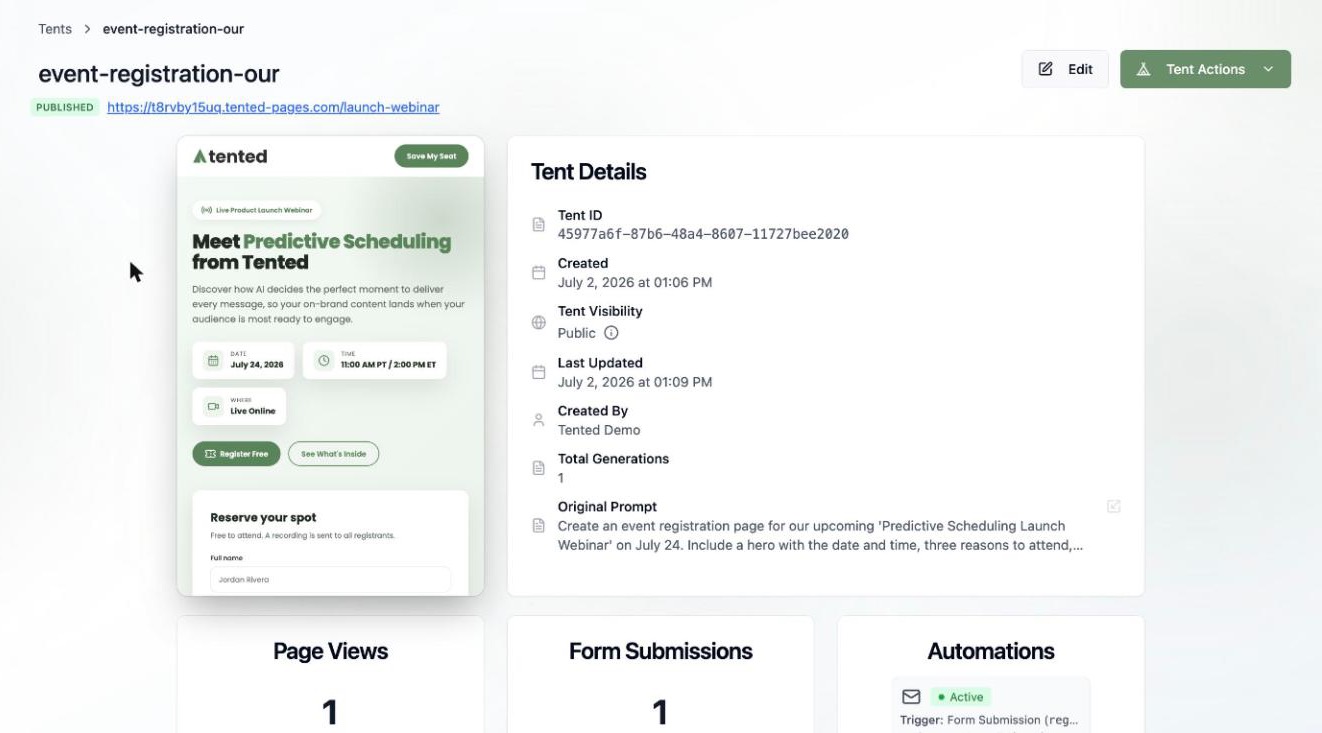The width and height of the screenshot is (1322, 733).
Task: Click the video camera icon beside Live Online
Action: pos(212,406)
